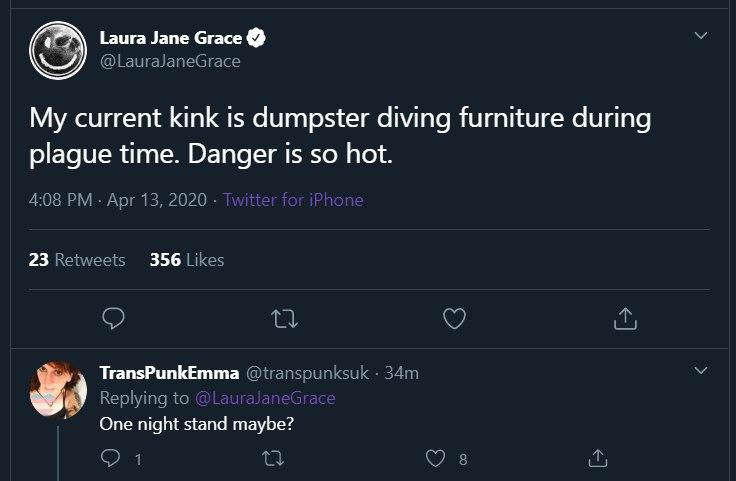Screen dimensions: 736x481
Task: Like Laura Jane Grace's main tweet
Action: (454, 318)
